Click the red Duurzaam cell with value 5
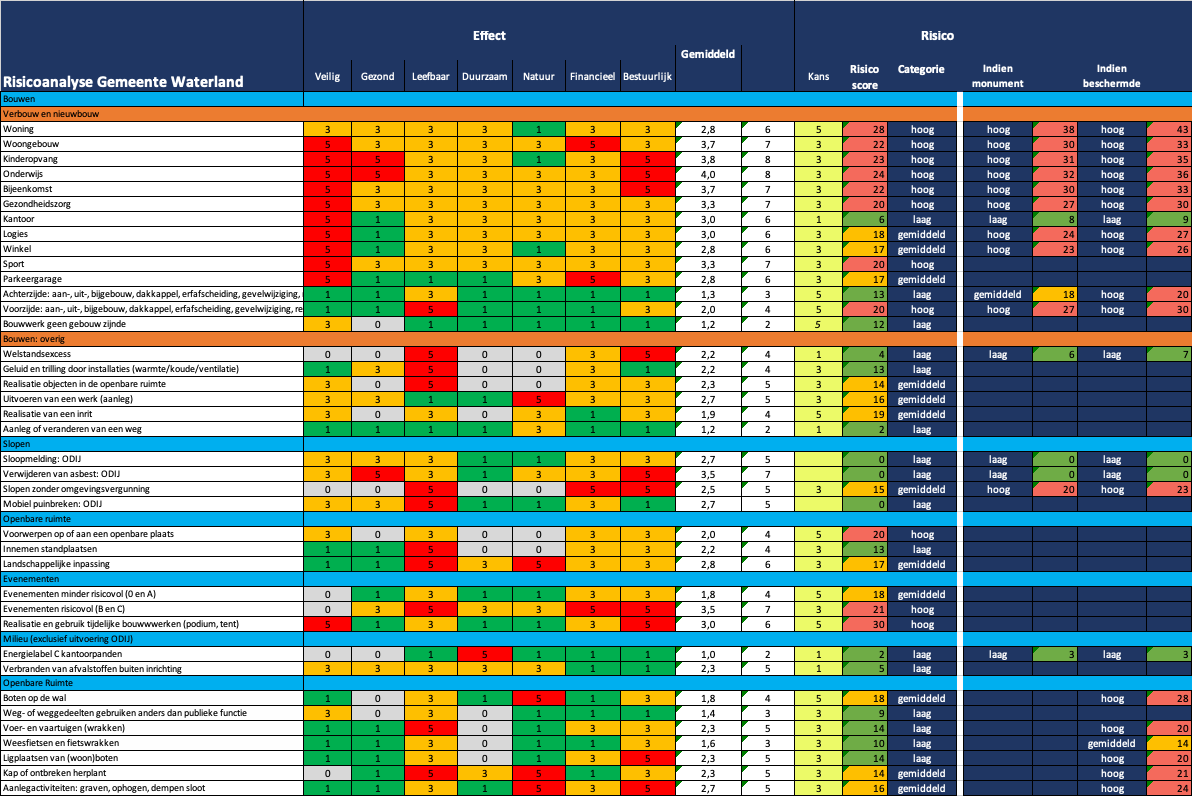The width and height of the screenshot is (1192, 796). click(483, 653)
